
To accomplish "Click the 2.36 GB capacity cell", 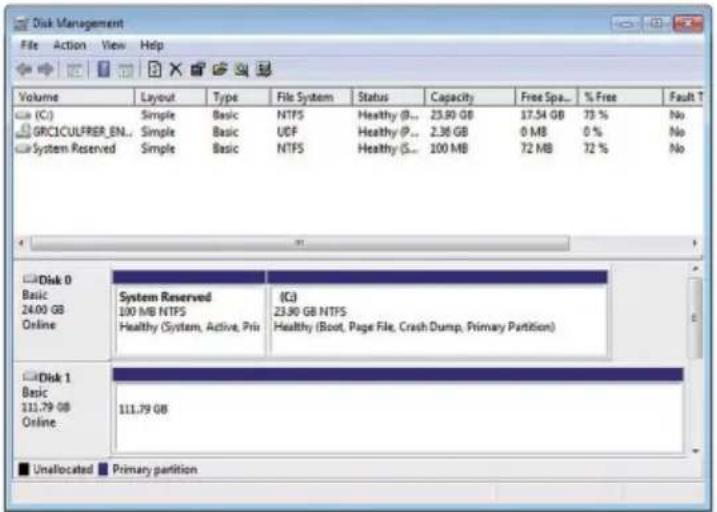I will click(449, 132).
